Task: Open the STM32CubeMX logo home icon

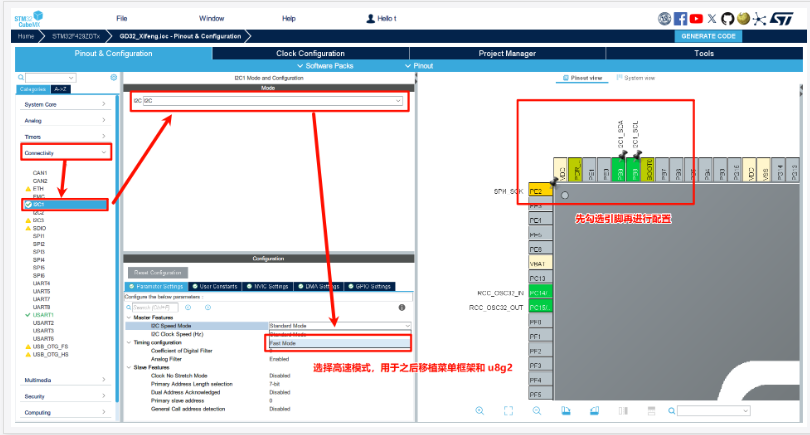Action: click(x=28, y=19)
